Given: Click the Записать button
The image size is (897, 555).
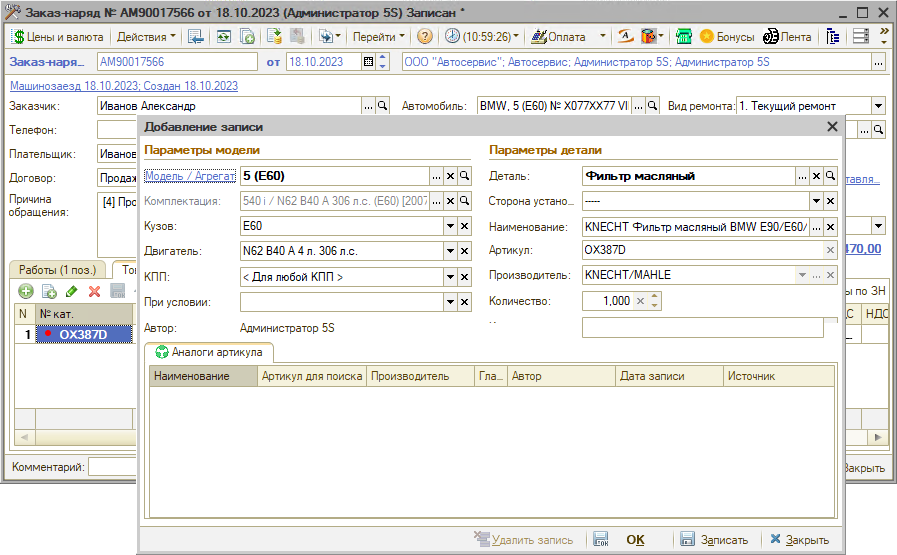Looking at the screenshot, I should click(715, 540).
